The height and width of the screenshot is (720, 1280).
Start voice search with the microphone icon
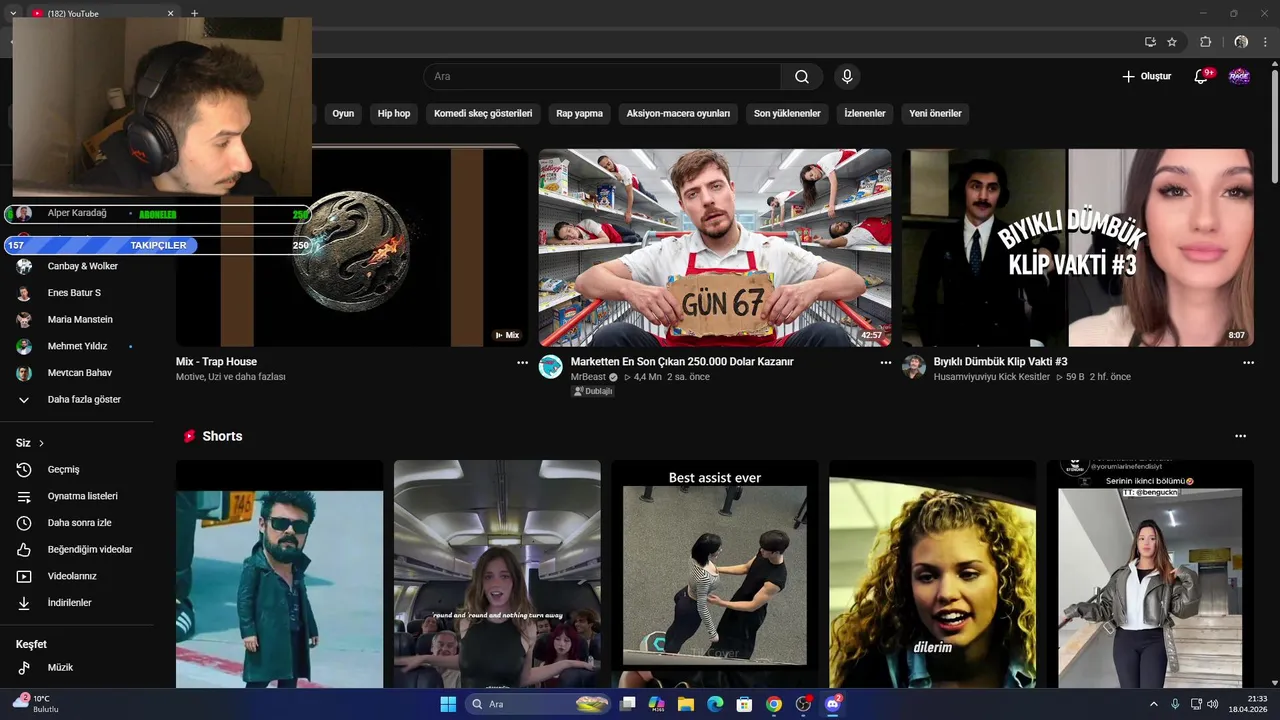point(847,77)
